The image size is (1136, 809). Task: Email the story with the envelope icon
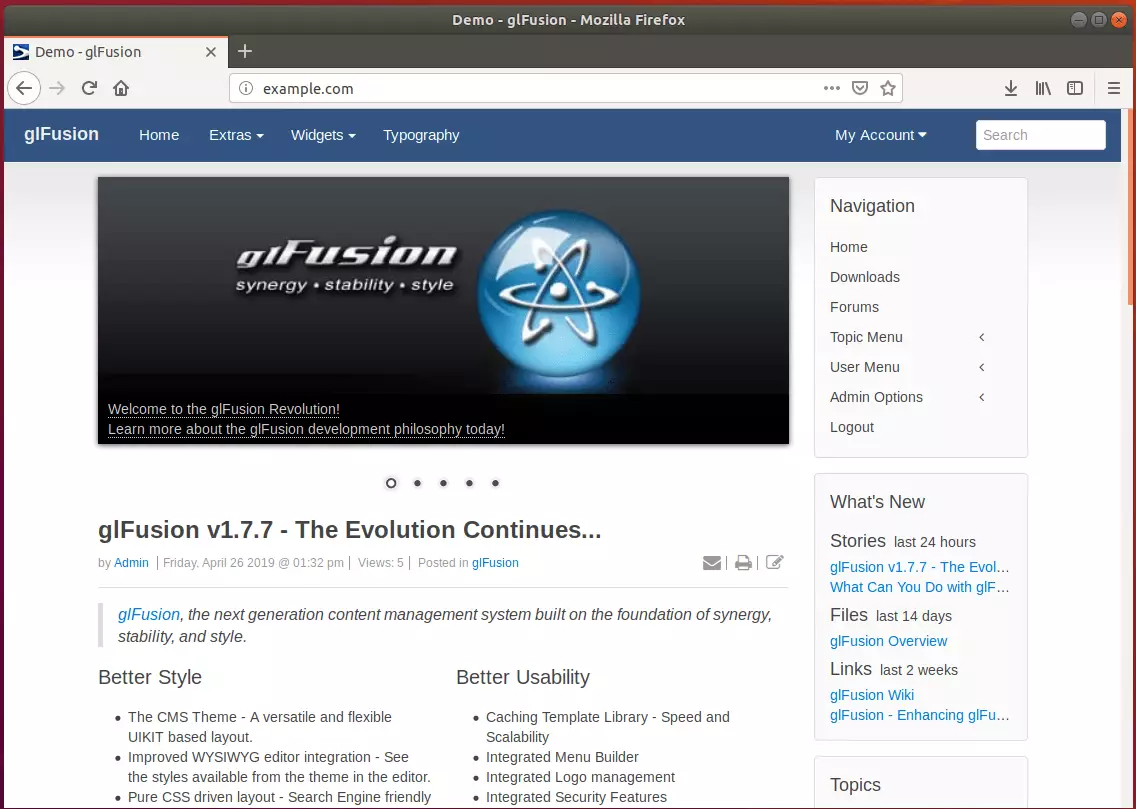coord(711,563)
